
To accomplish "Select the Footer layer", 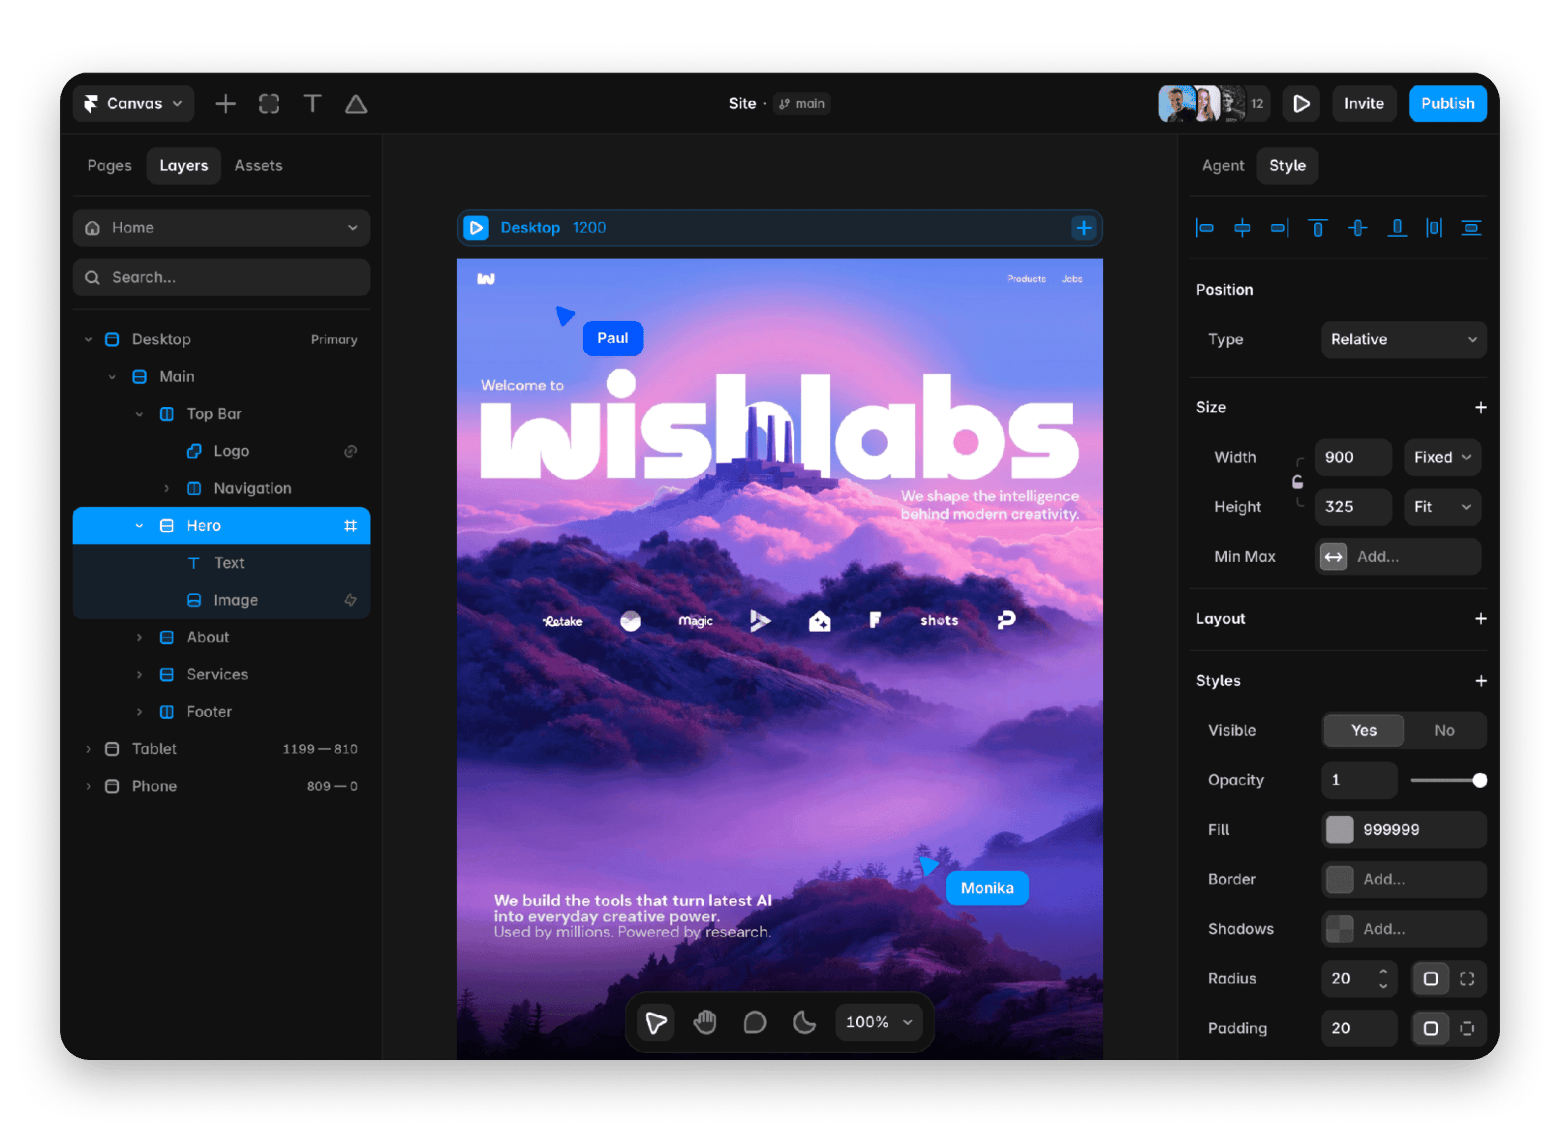I will pyautogui.click(x=221, y=712).
